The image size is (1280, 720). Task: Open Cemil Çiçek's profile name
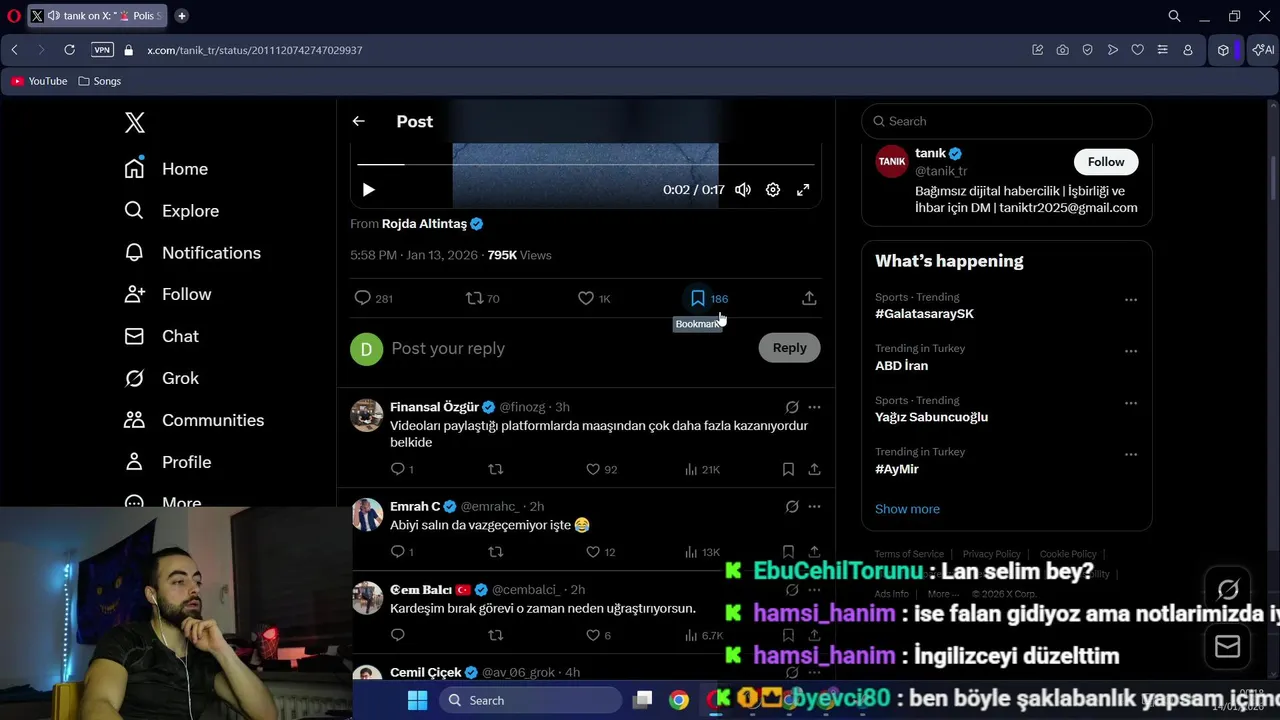426,672
